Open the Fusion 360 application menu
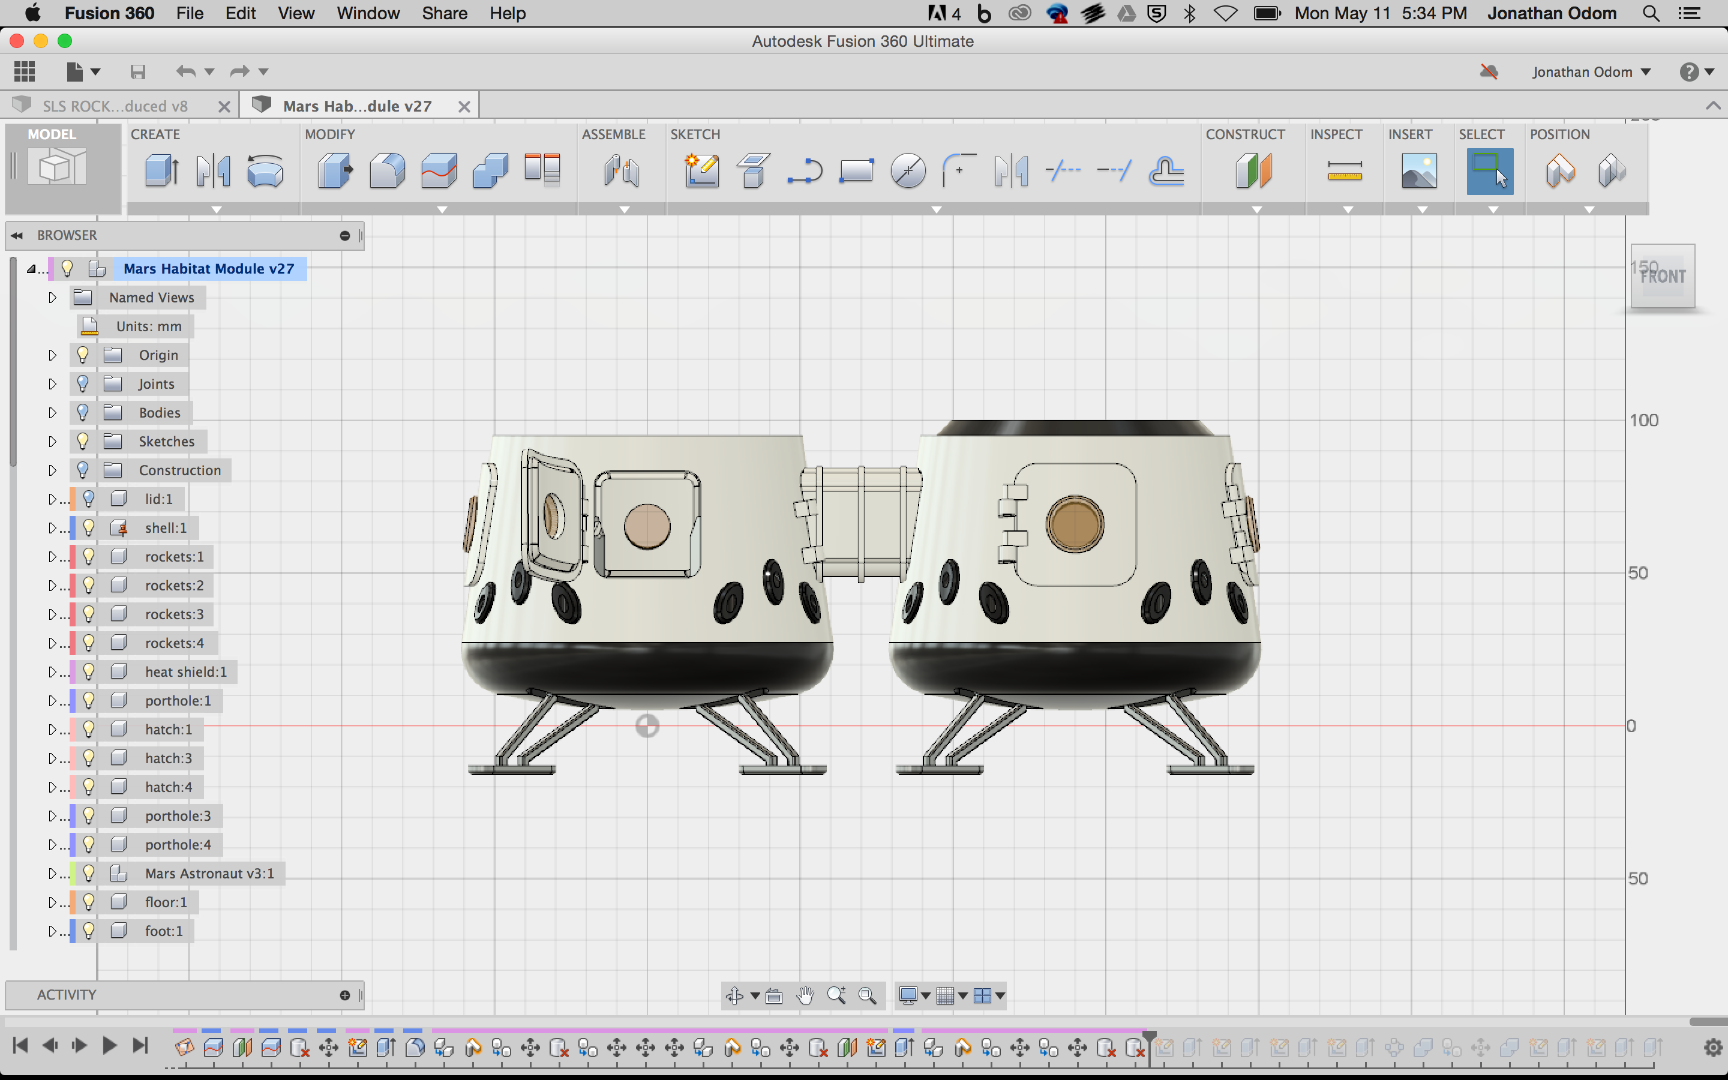Screen dimensions: 1728x1080 tap(109, 13)
